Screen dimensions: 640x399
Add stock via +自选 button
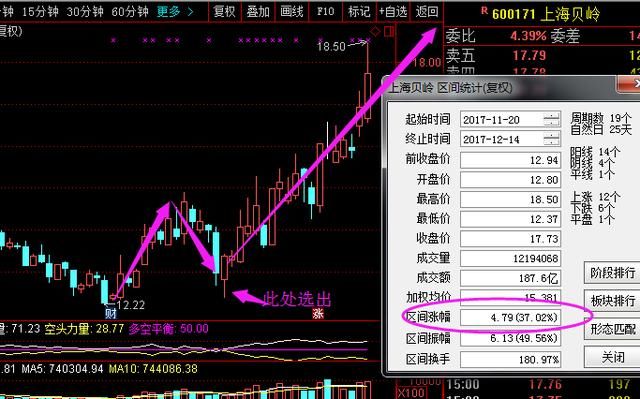pos(393,12)
